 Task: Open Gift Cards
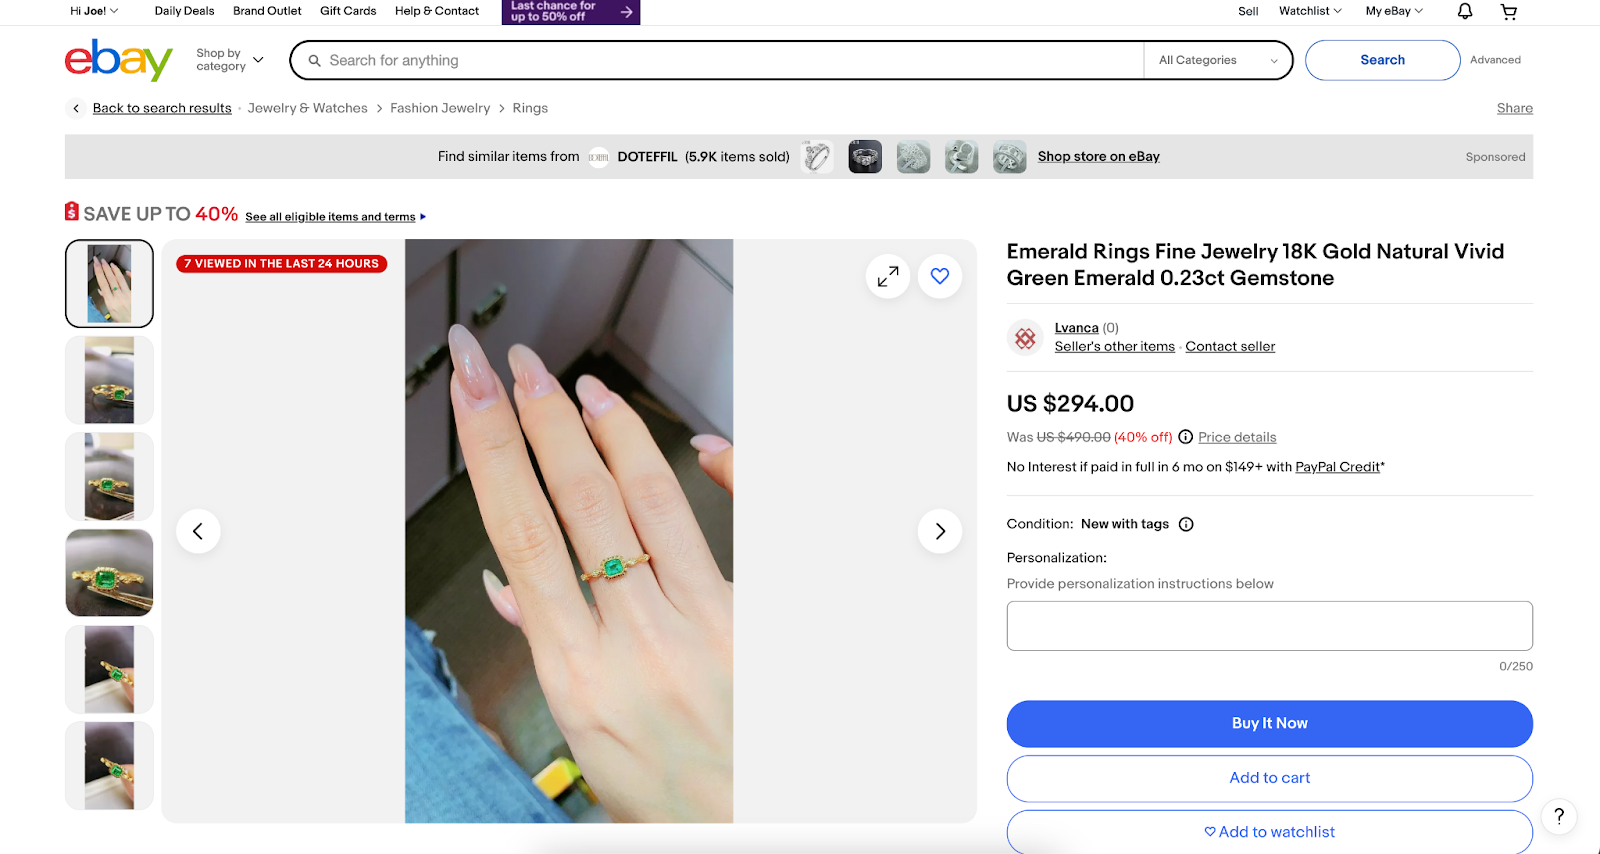click(x=348, y=11)
